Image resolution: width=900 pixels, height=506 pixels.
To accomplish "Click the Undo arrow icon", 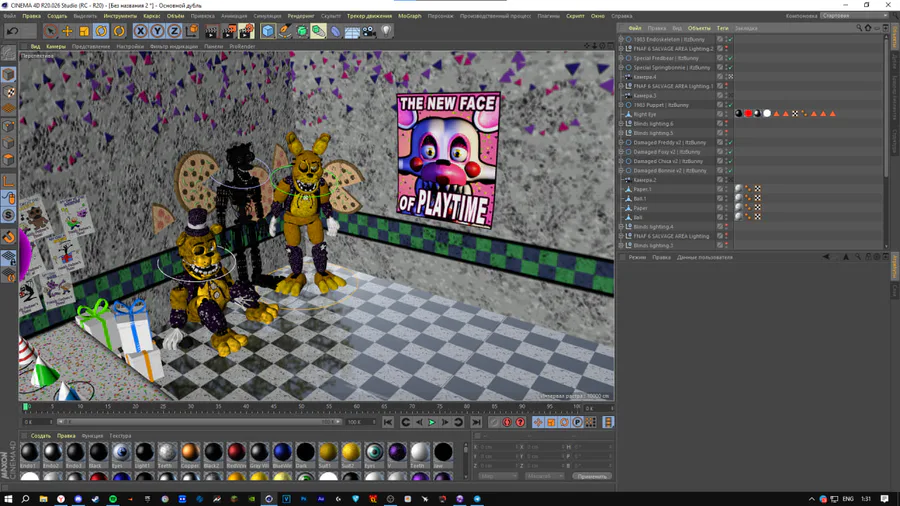I will (13, 31).
